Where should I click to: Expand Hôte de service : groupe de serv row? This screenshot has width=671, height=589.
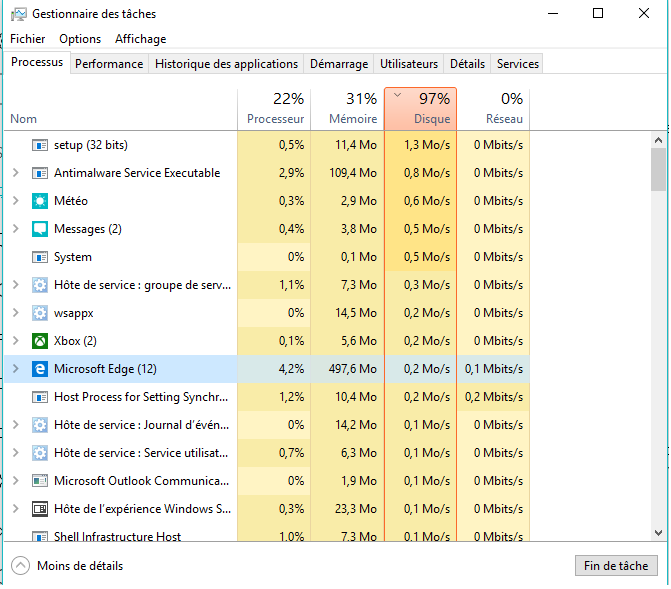[16, 285]
